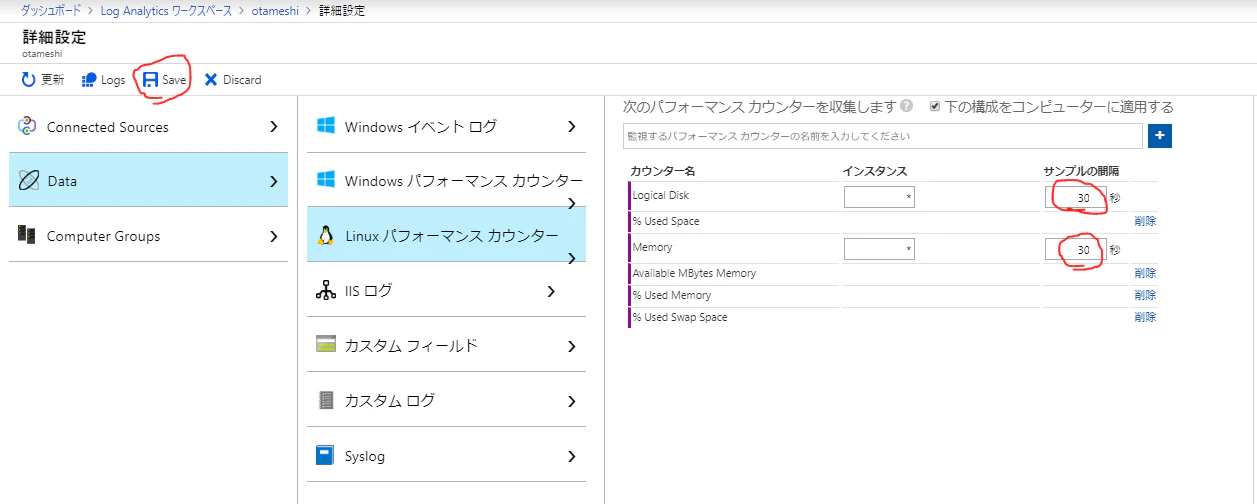Click the refresh (更新) icon
Image resolution: width=1257 pixels, height=504 pixels.
pos(28,79)
